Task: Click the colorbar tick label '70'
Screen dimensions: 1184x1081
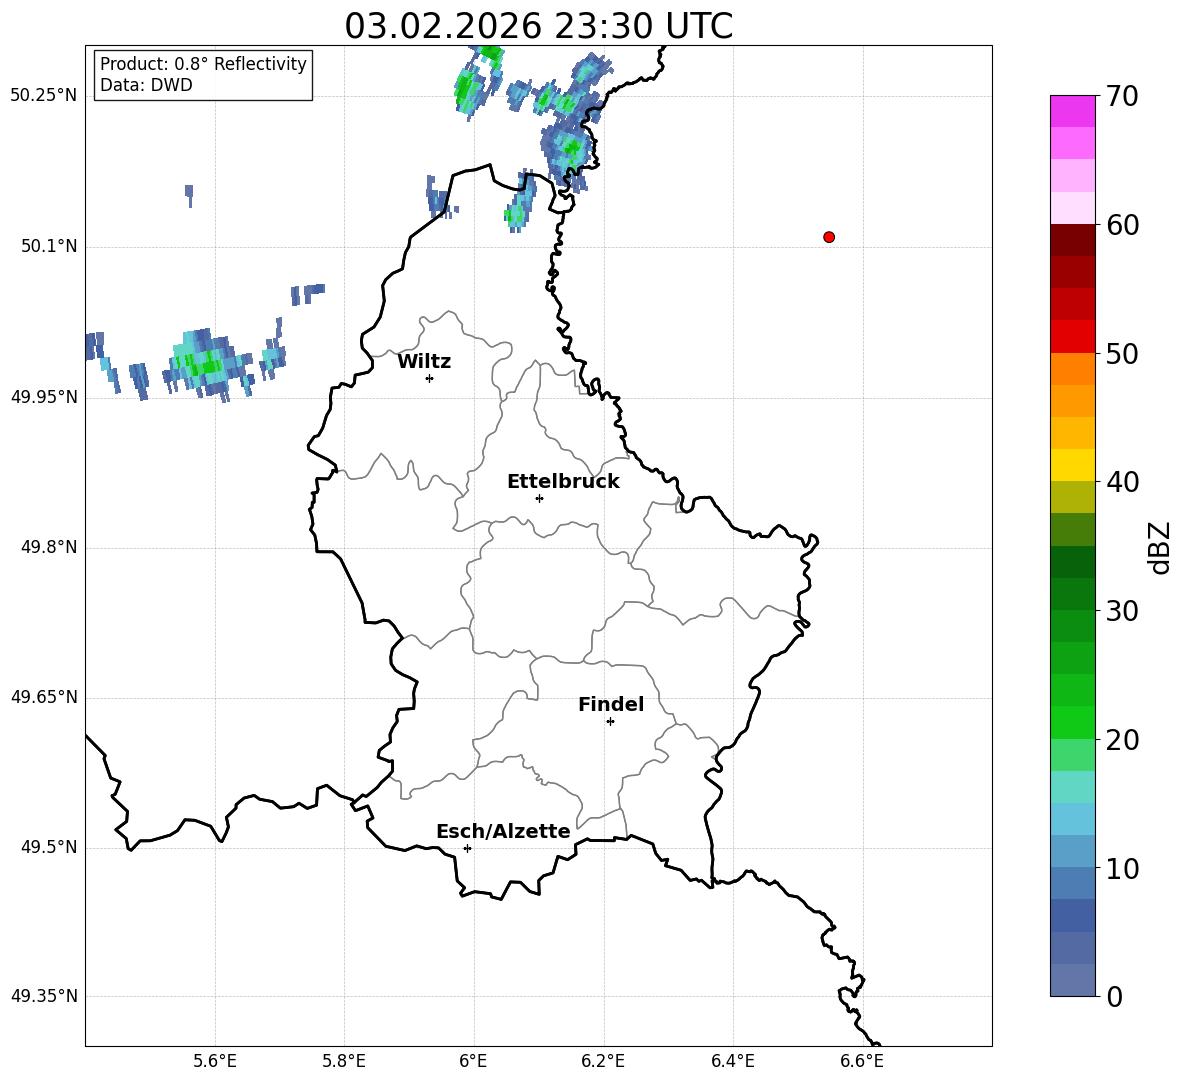Action: 1122,97
